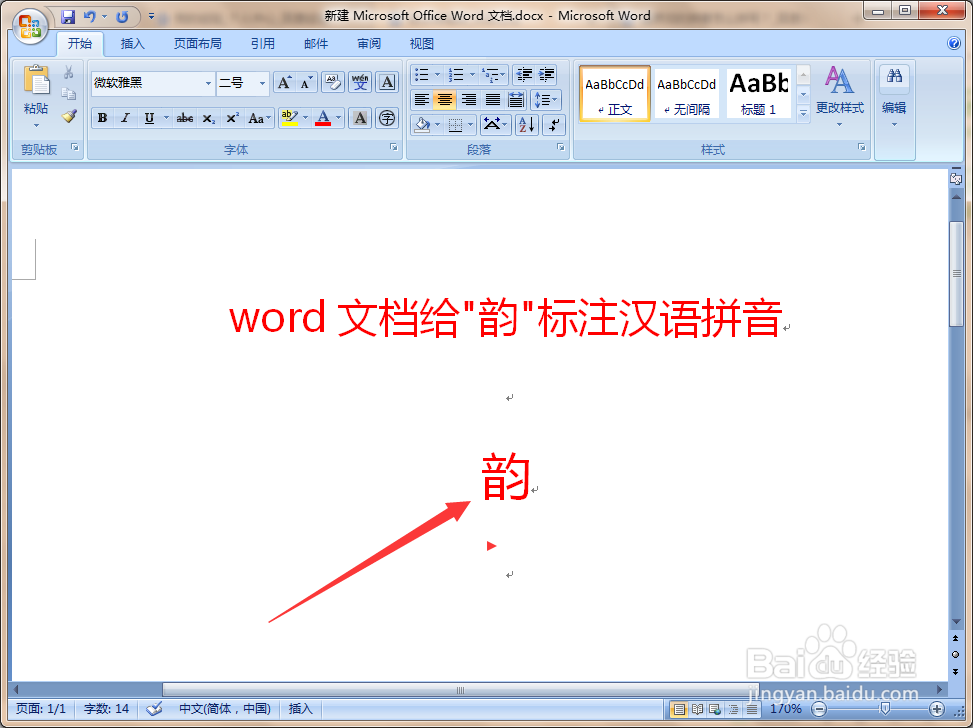Viewport: 973px width, 728px height.
Task: Show or hide paragraph marks
Action: click(554, 125)
